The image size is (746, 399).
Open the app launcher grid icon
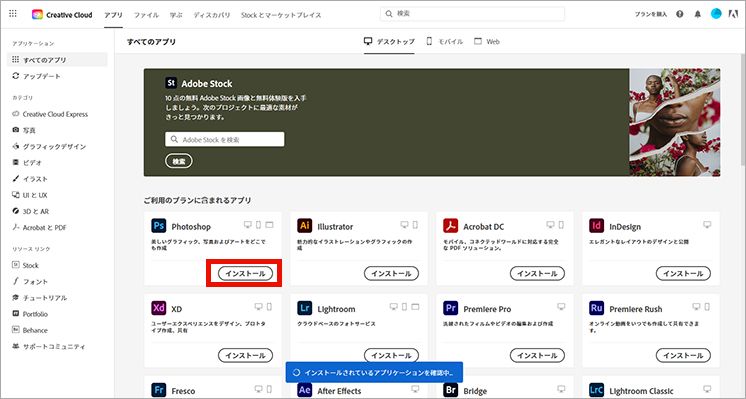coord(13,14)
